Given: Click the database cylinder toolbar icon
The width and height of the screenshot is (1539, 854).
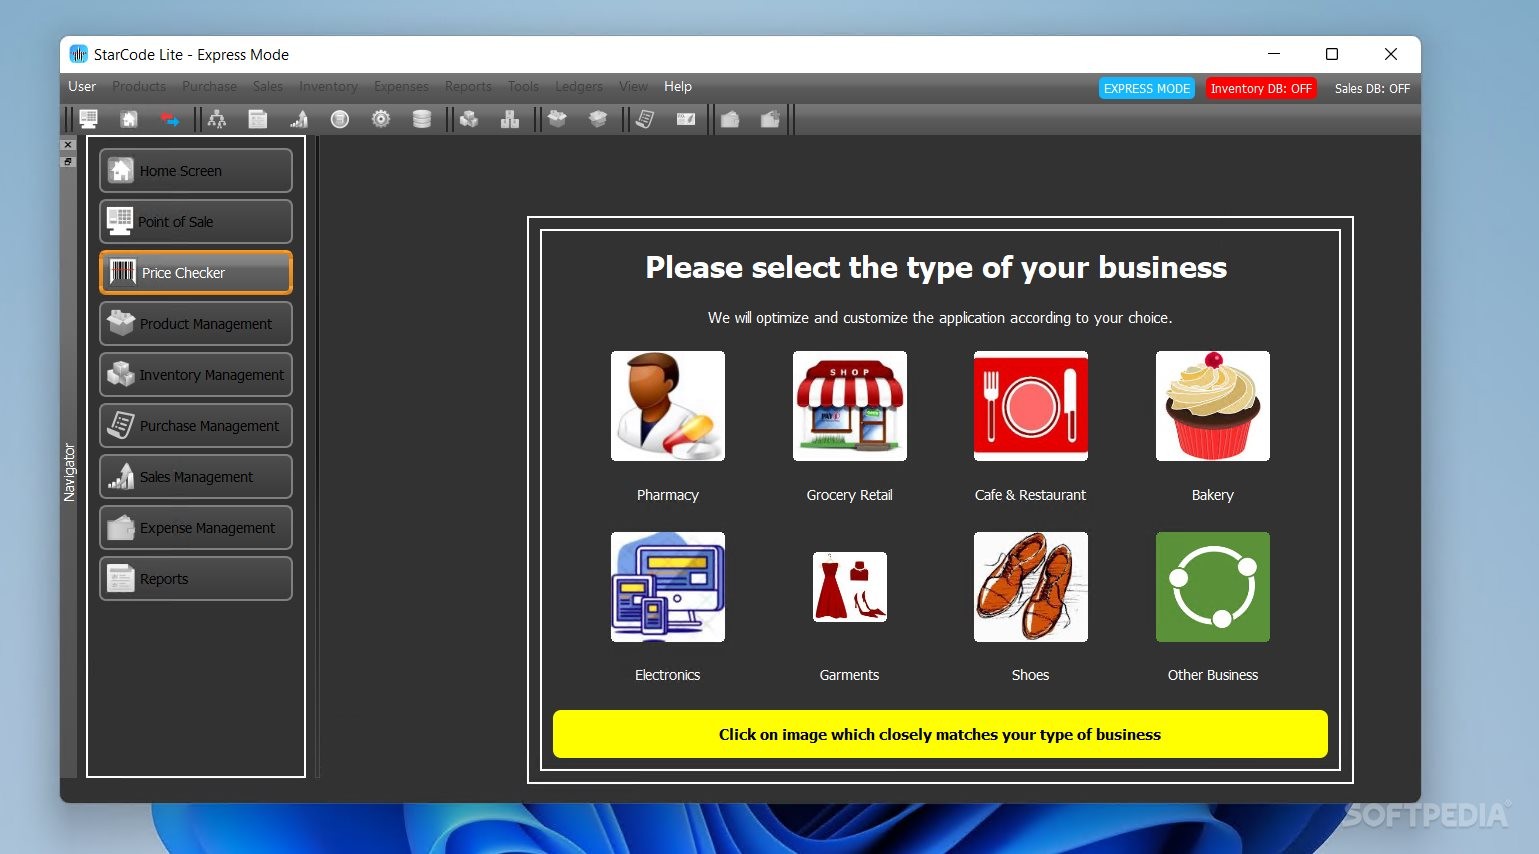Looking at the screenshot, I should pos(422,119).
